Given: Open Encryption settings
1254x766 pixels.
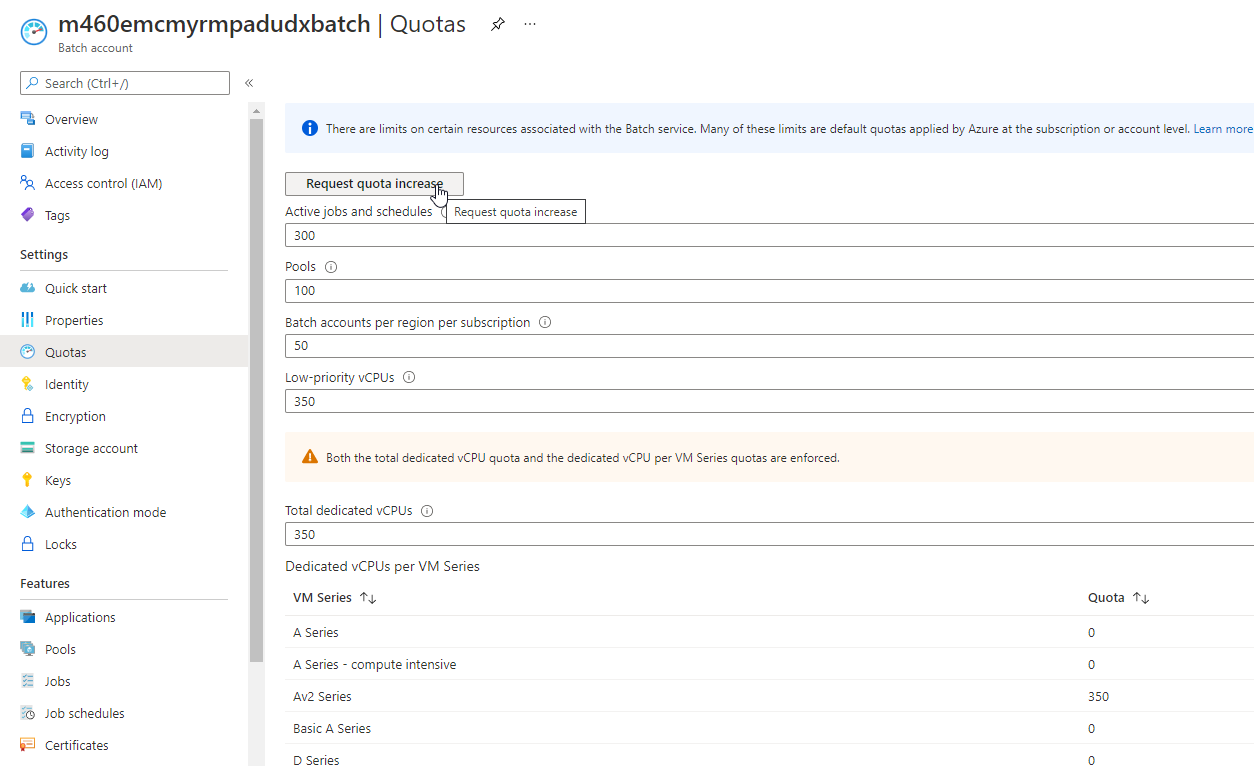Looking at the screenshot, I should [75, 415].
